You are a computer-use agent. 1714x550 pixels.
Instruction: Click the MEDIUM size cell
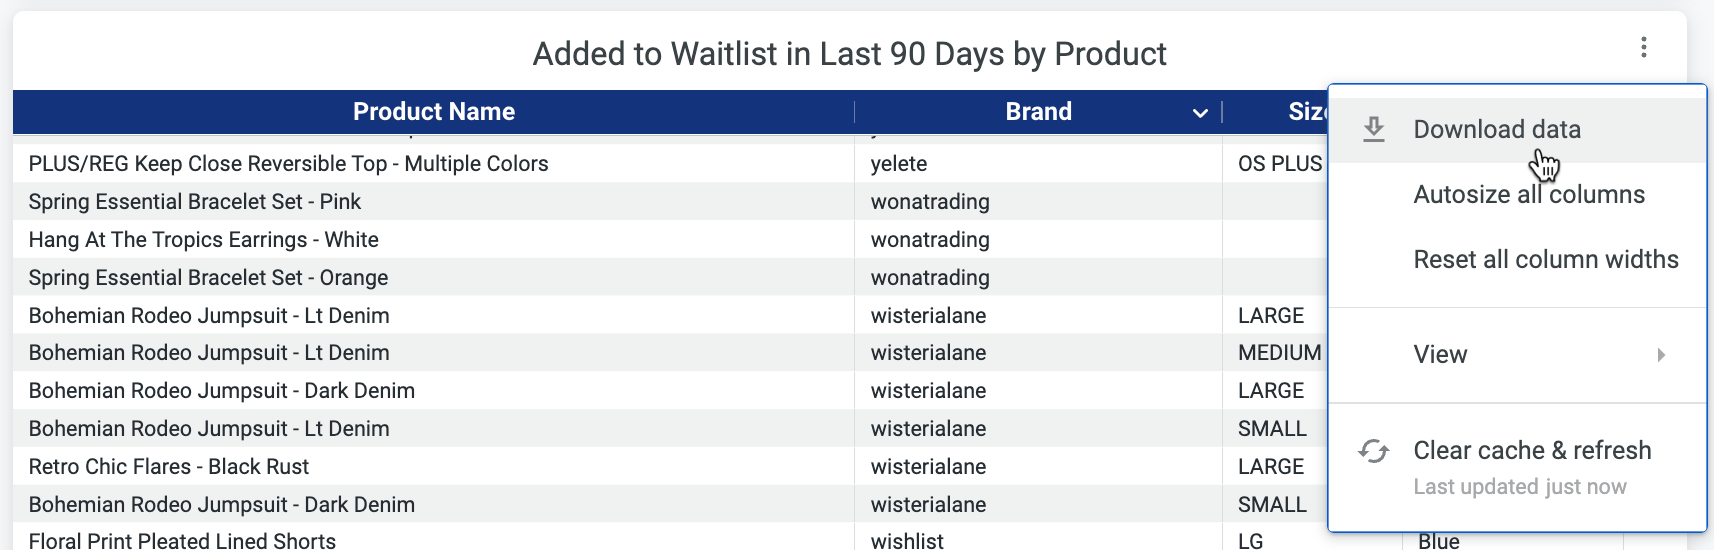click(x=1278, y=353)
